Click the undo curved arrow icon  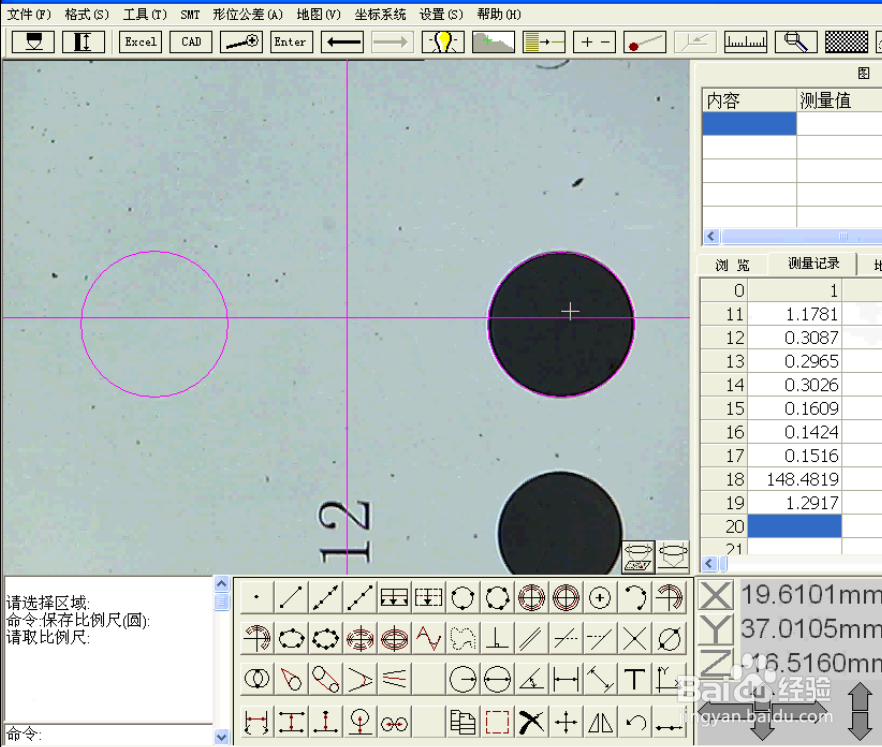634,722
